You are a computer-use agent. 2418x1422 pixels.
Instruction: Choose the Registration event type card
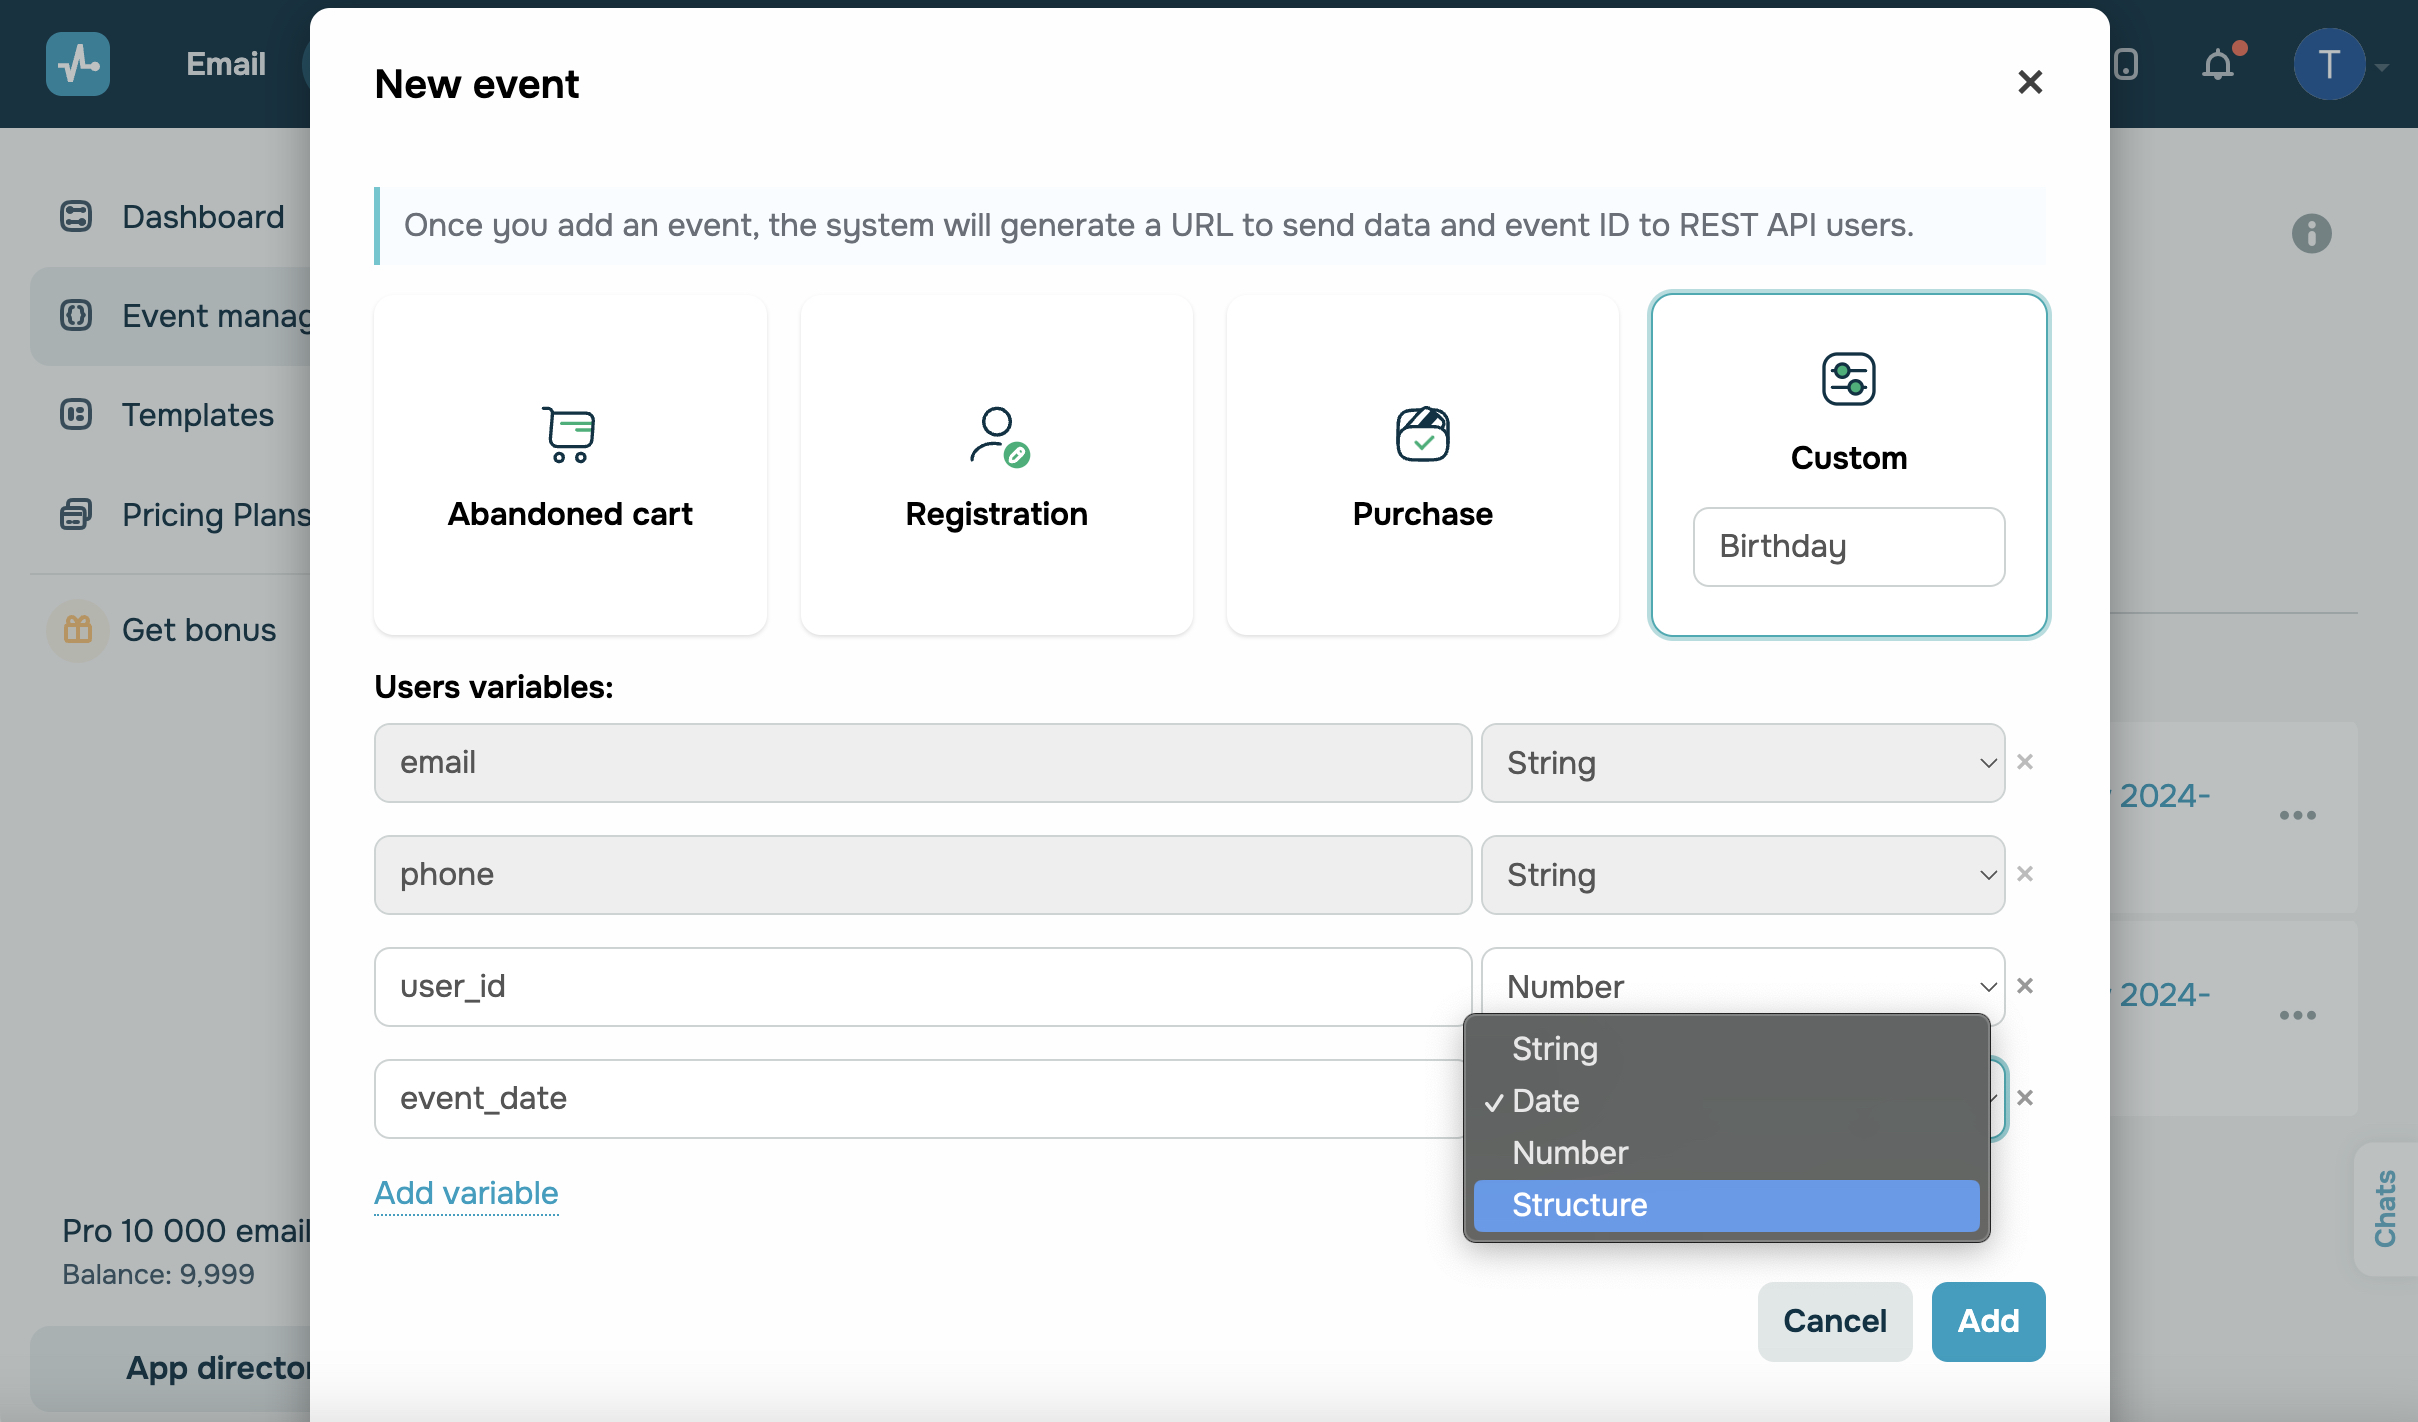[996, 465]
